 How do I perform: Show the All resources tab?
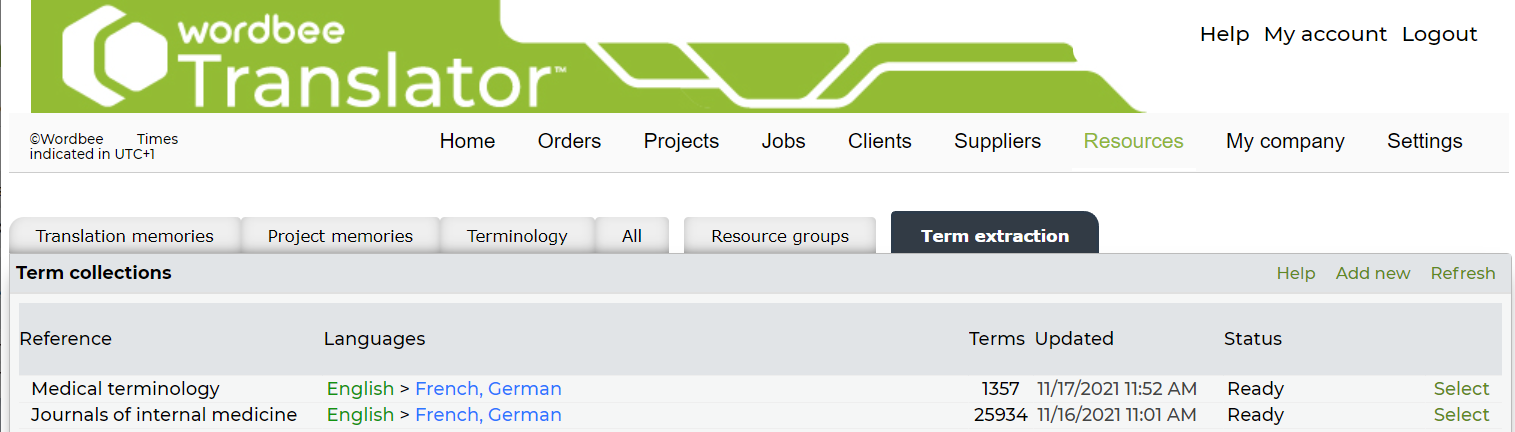tap(631, 236)
